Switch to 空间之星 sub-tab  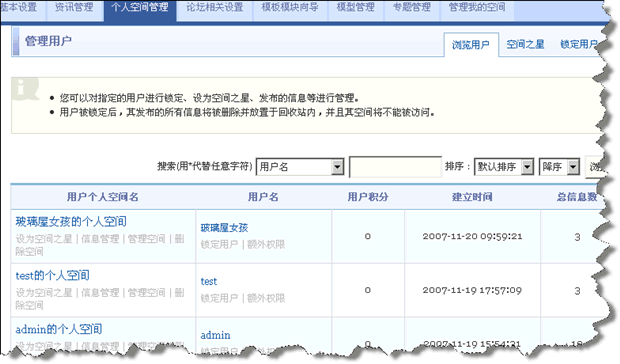(525, 44)
